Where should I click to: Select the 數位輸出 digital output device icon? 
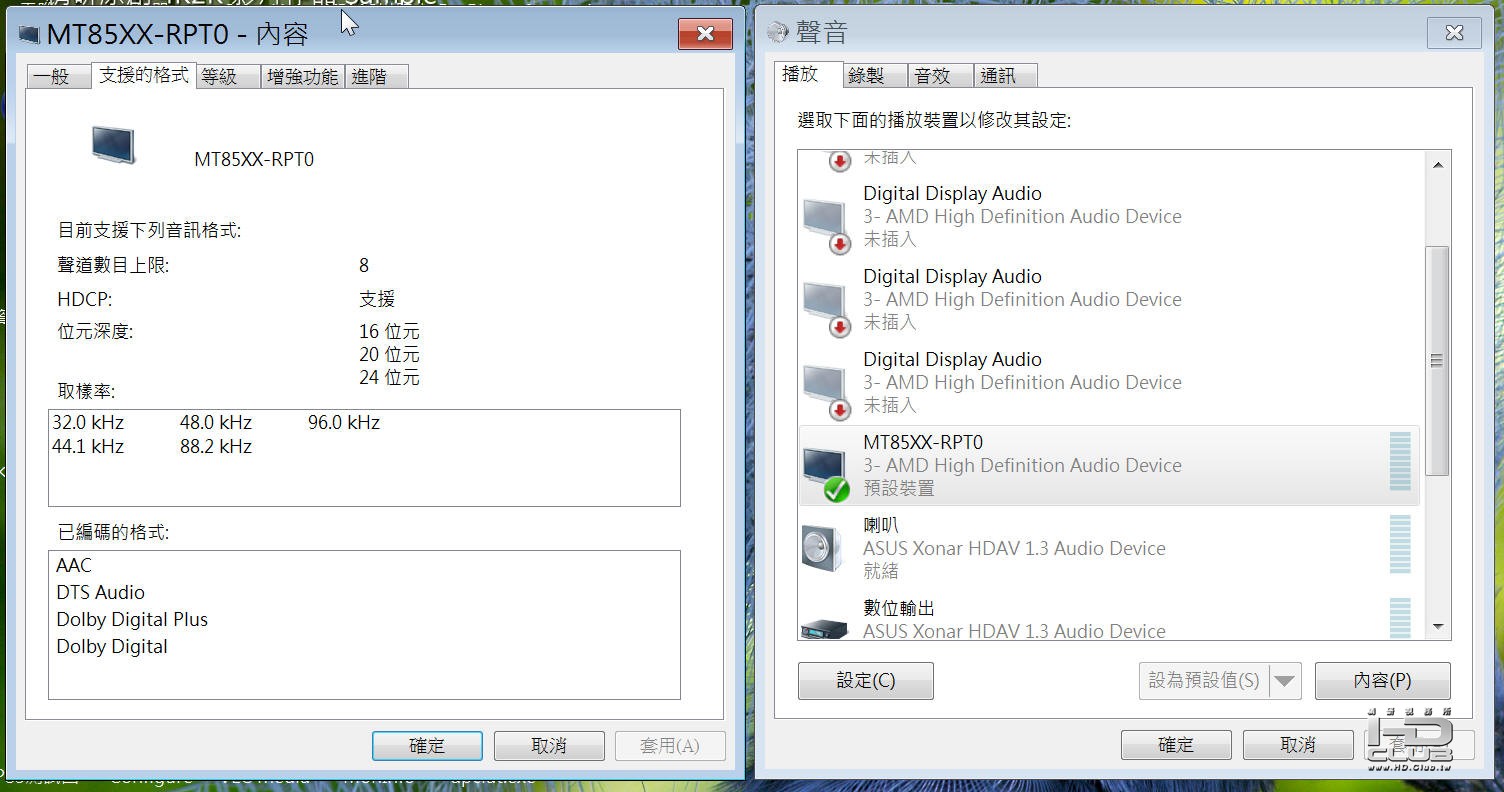tap(825, 627)
